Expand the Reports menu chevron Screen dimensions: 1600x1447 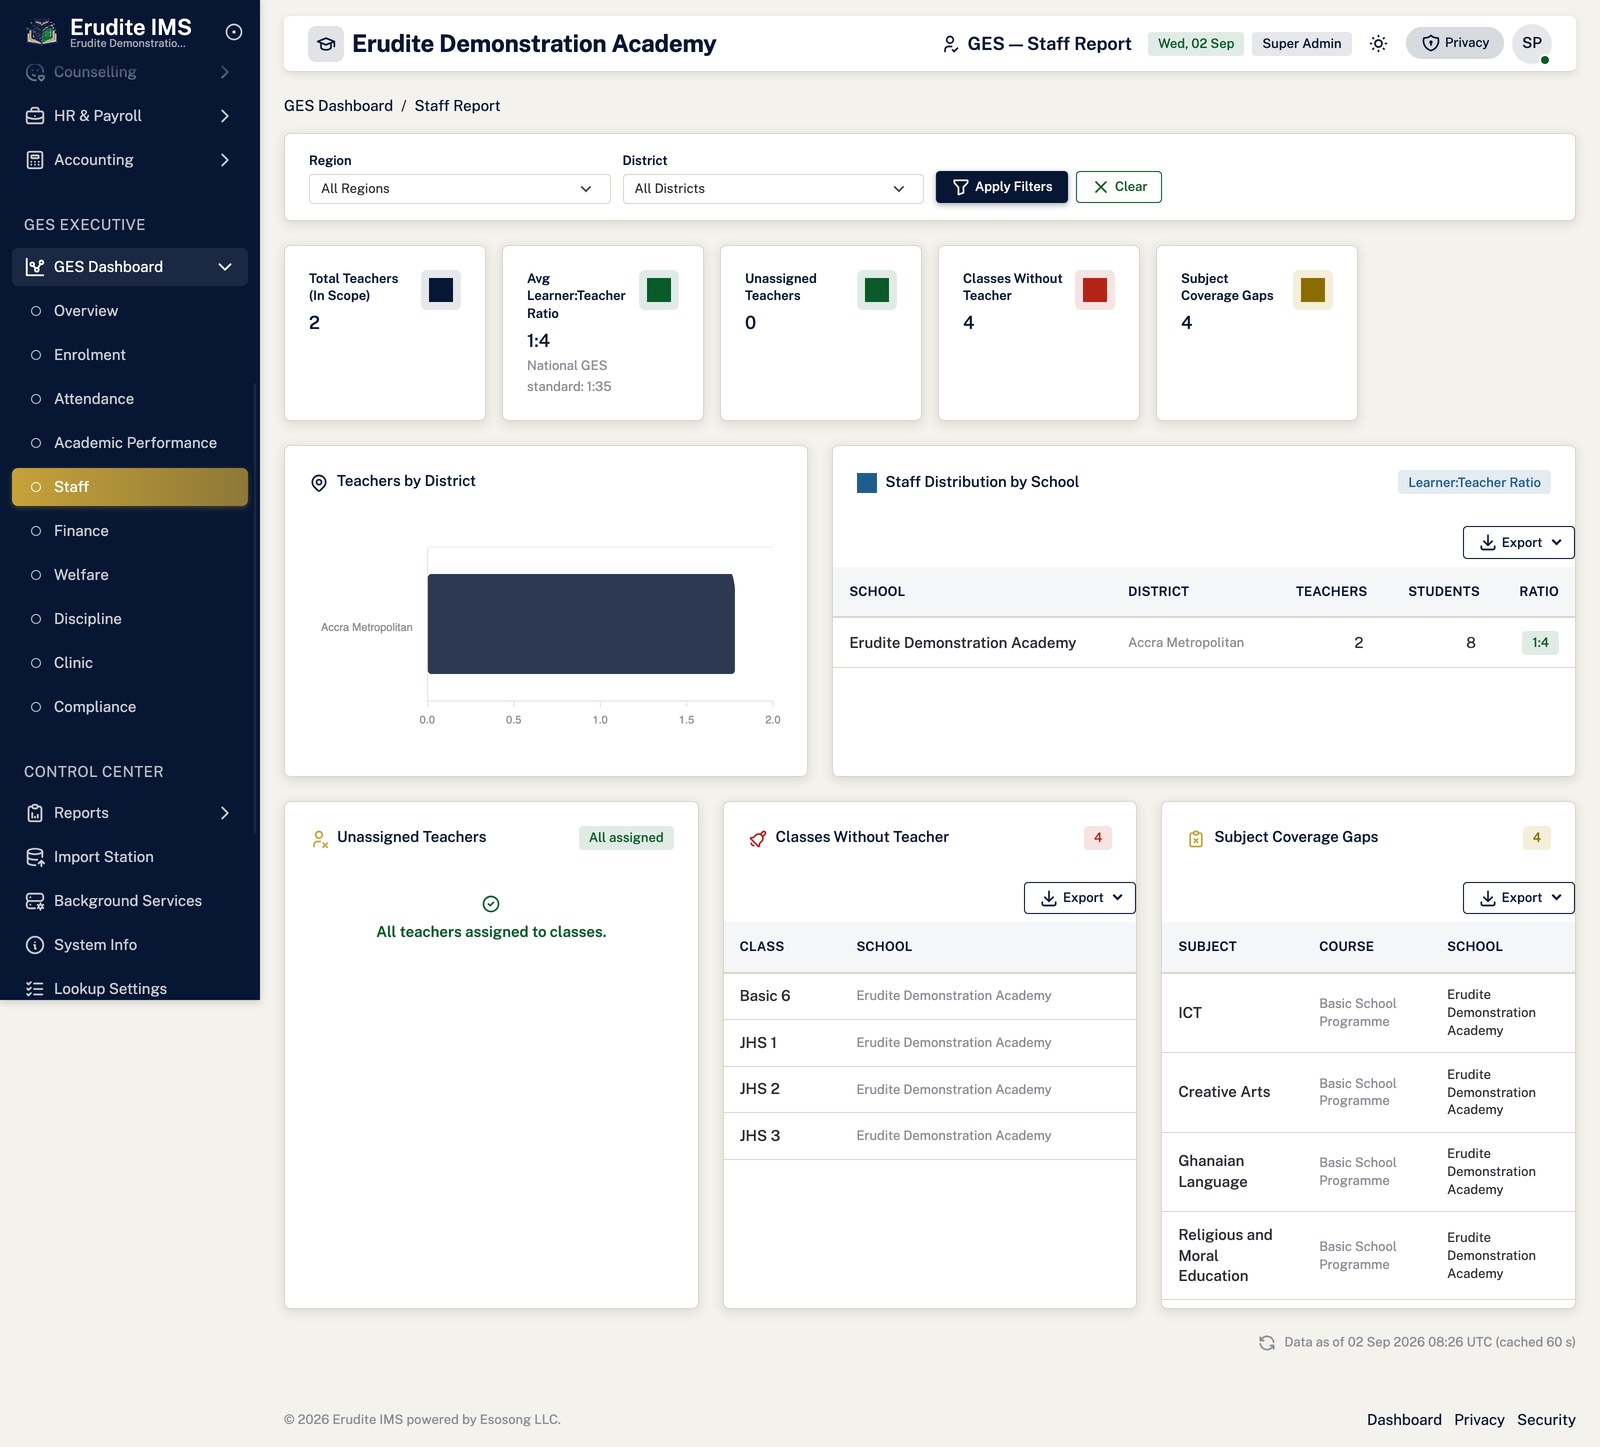pos(225,813)
